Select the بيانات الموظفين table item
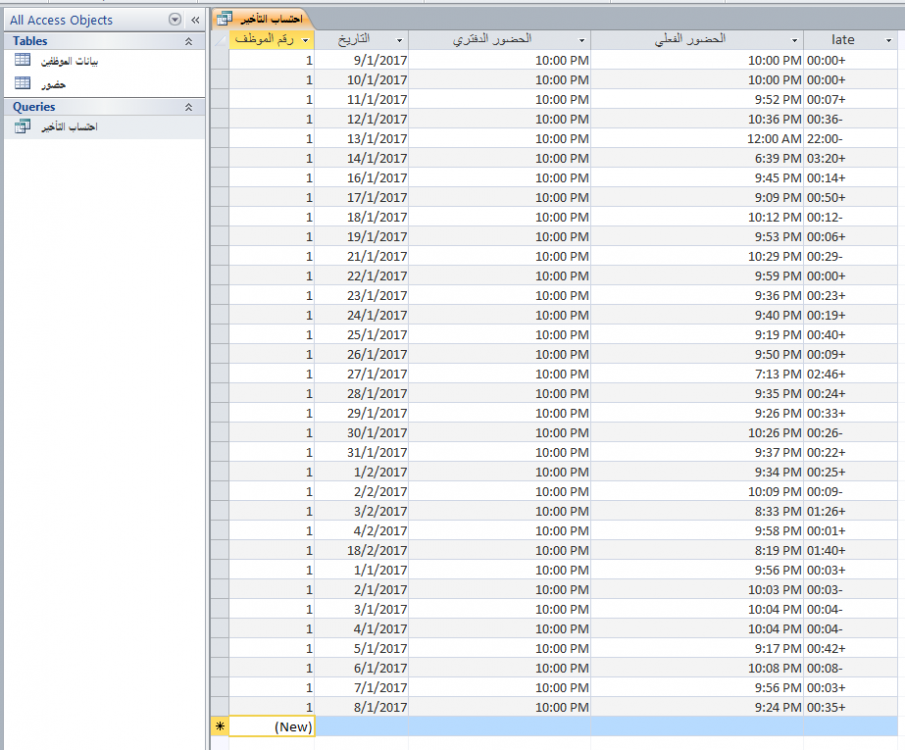 point(104,61)
